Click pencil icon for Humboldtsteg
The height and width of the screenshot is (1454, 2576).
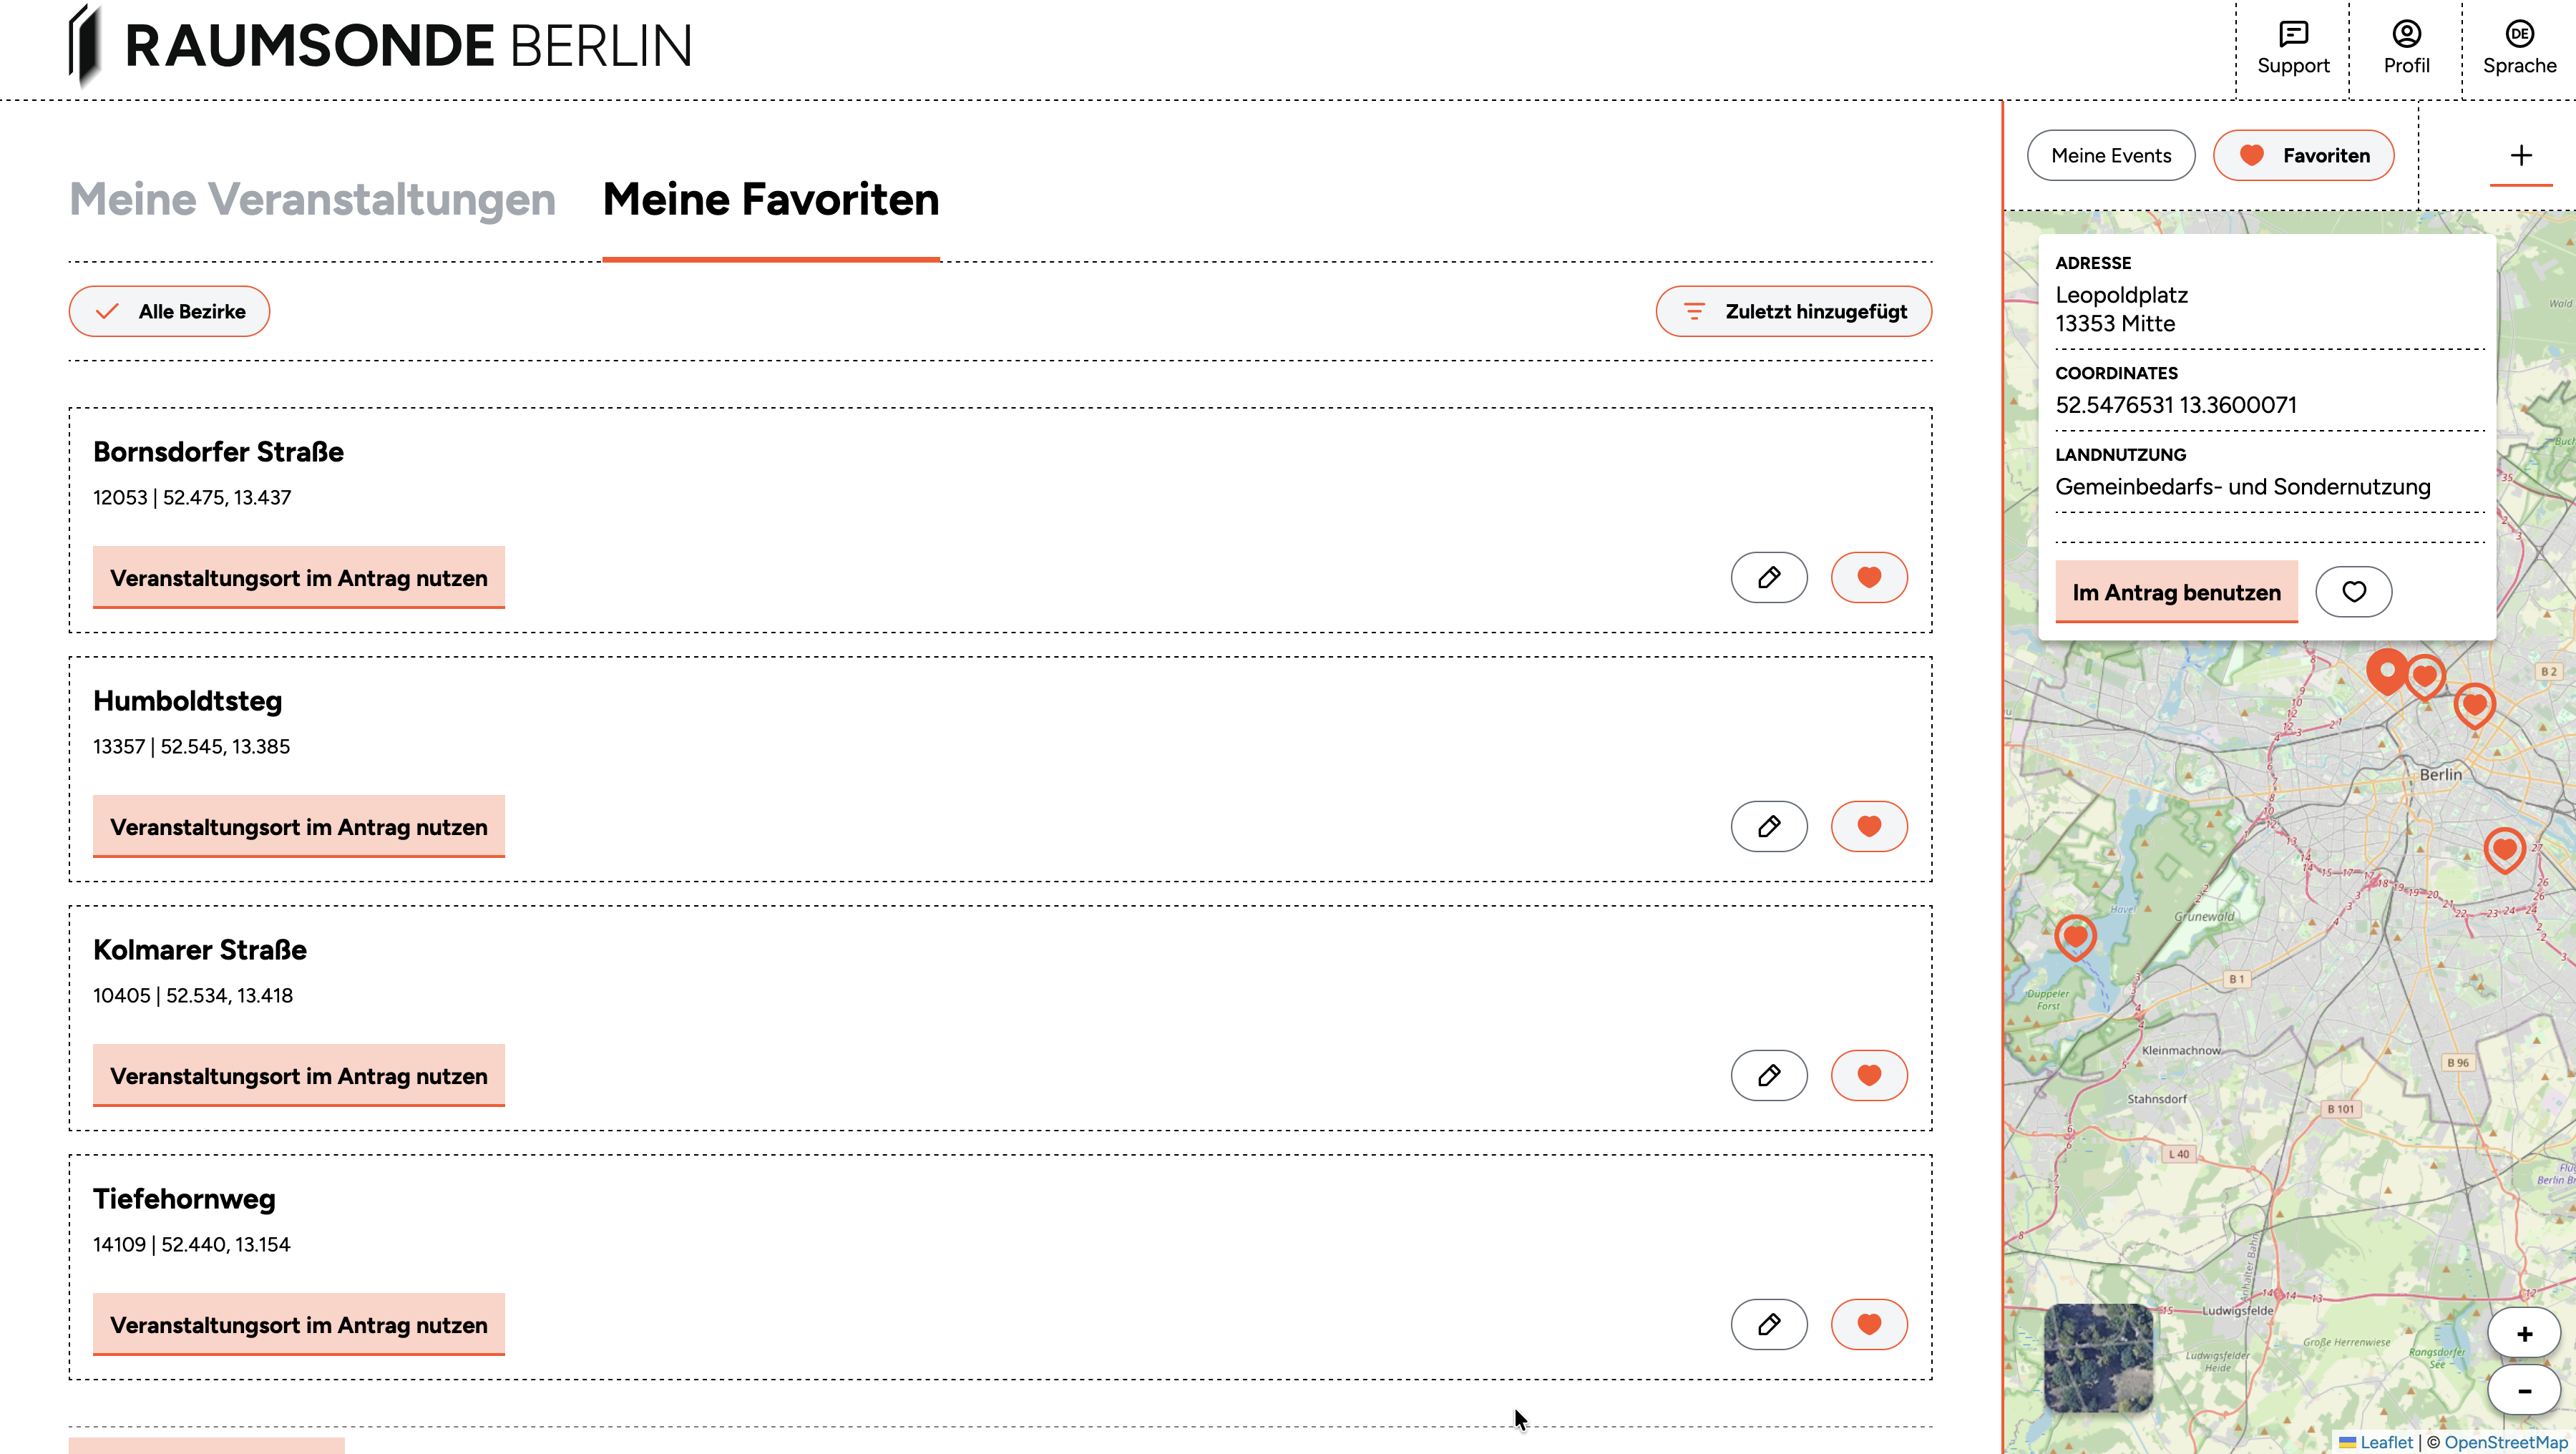click(x=1768, y=826)
